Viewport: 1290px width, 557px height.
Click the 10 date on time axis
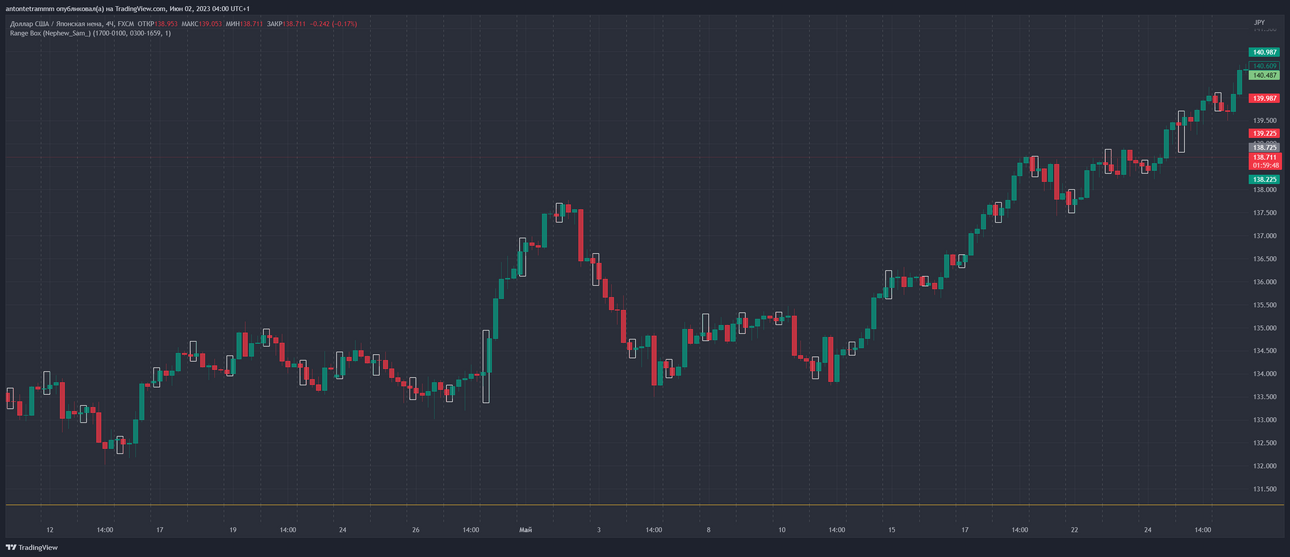[x=782, y=530]
